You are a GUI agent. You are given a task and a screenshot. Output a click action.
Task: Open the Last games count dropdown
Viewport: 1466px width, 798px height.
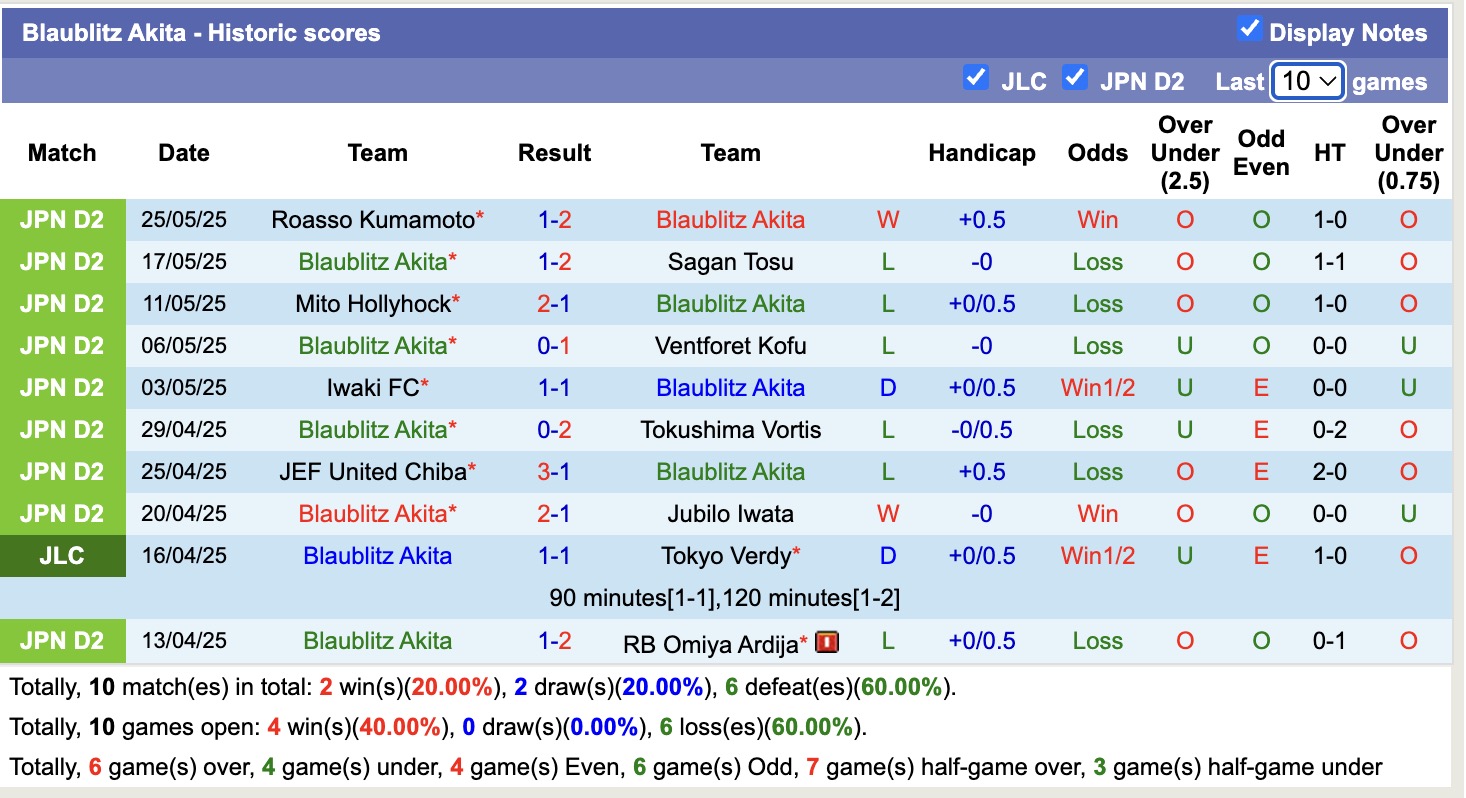point(1307,81)
